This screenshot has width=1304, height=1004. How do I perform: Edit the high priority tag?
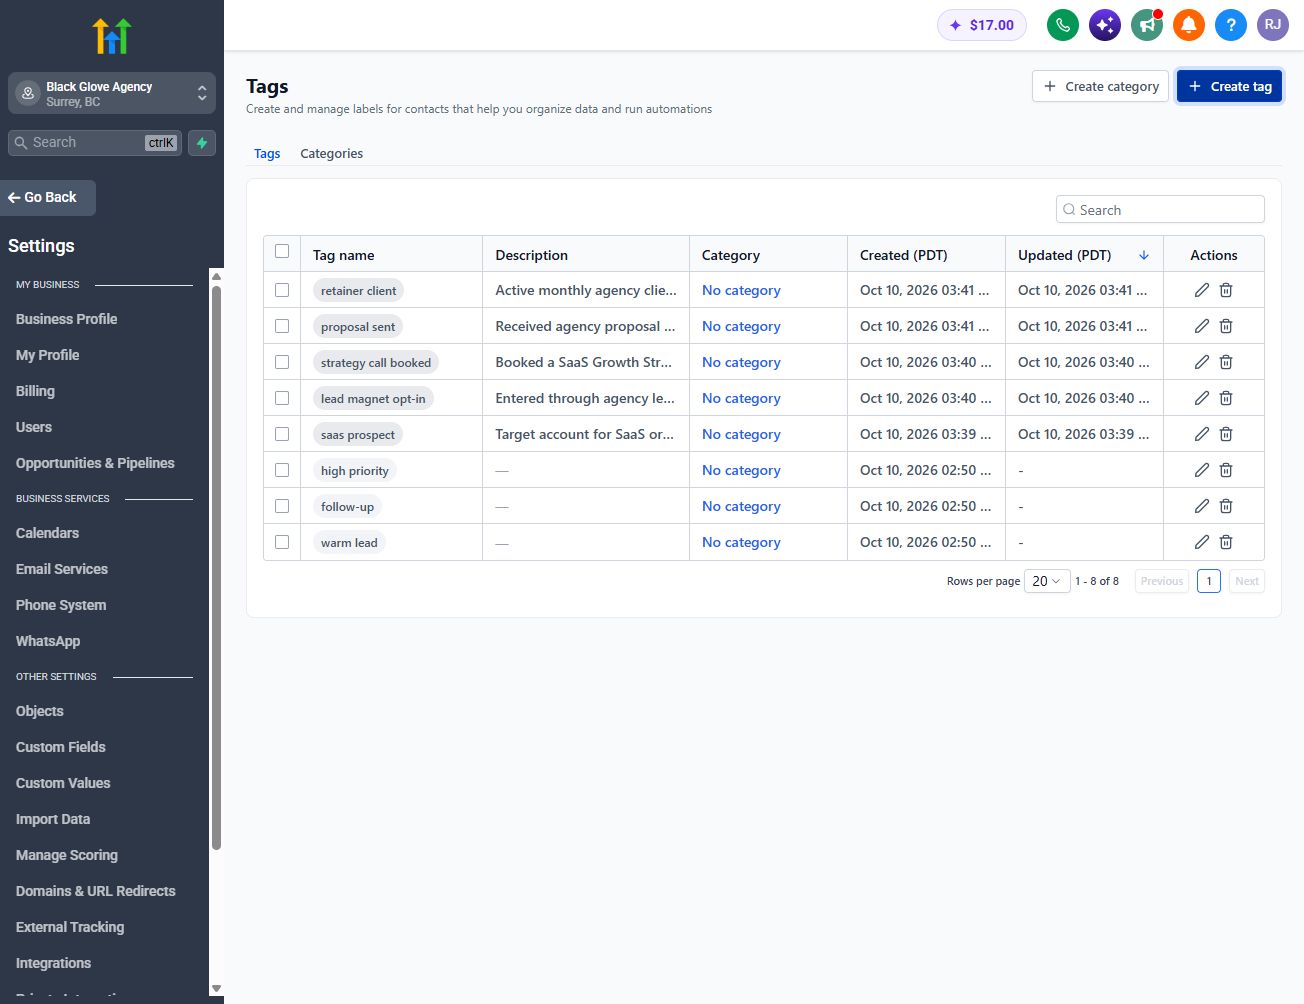(x=1202, y=470)
